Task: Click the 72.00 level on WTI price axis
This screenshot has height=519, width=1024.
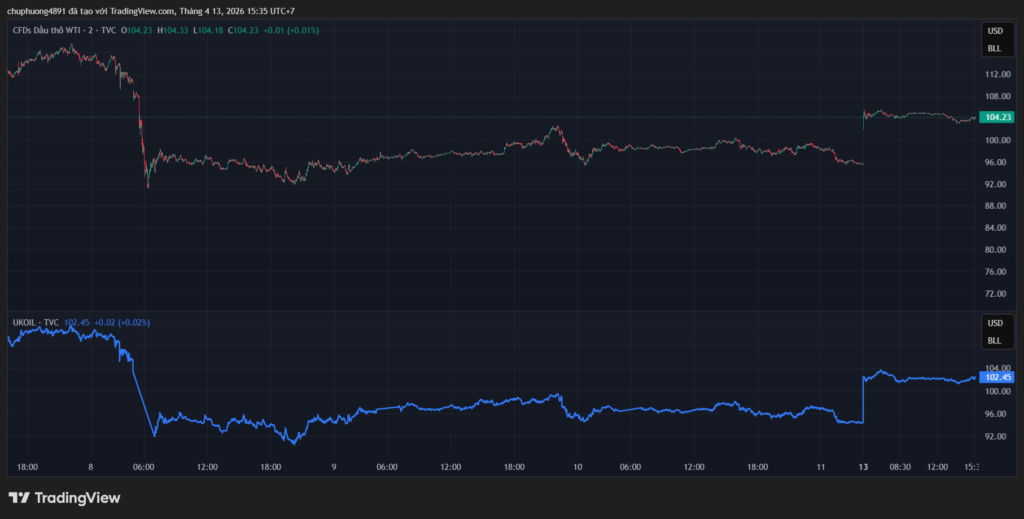Action: click(x=996, y=294)
